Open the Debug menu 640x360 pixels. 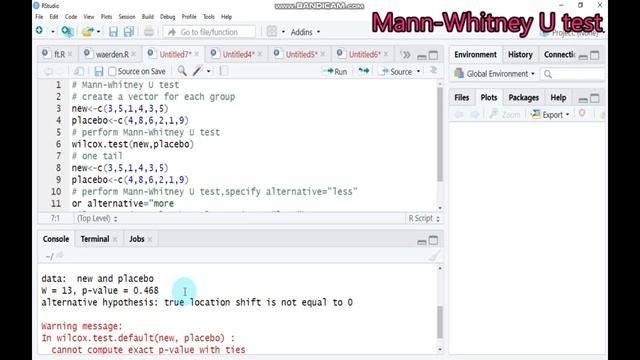tap(167, 17)
